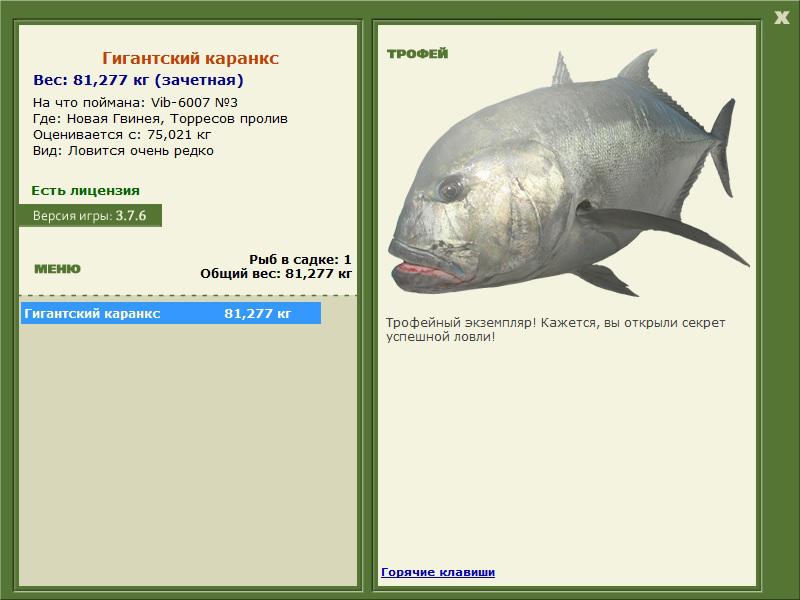Click the Версия игры 3.7.6 badge
Screen dimensions: 800x600
pos(89,215)
